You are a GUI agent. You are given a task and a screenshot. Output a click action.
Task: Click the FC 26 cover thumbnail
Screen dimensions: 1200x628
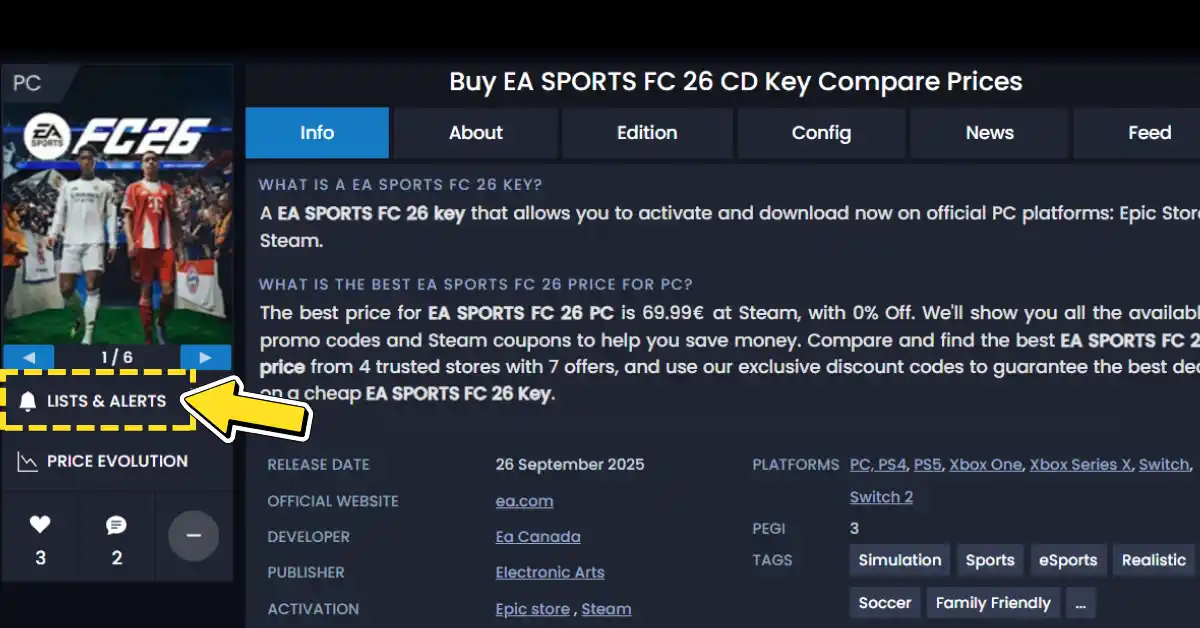pos(118,215)
